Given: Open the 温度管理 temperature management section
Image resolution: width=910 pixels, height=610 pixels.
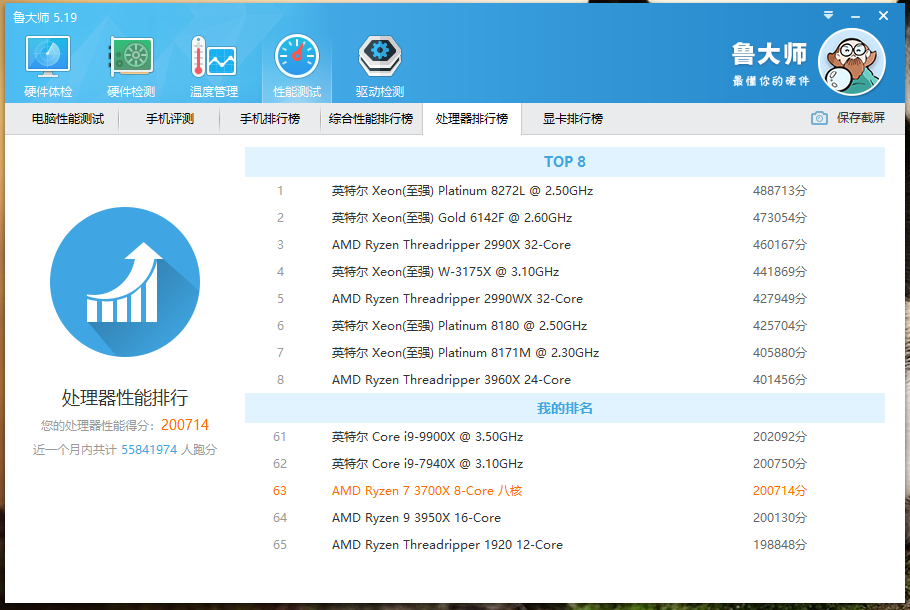Looking at the screenshot, I should 214,67.
